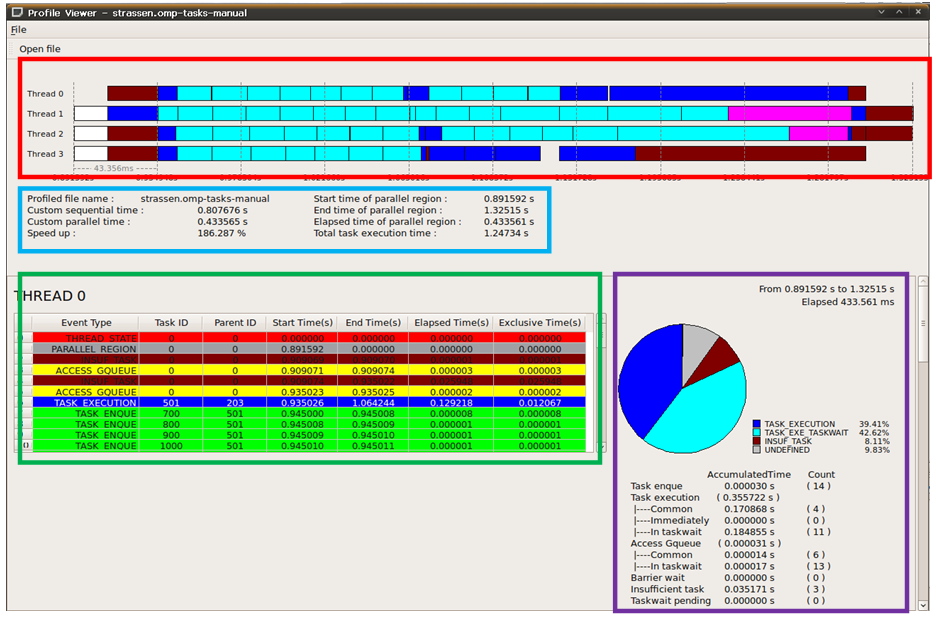Click the magenta segment on Thread 1

click(789, 114)
